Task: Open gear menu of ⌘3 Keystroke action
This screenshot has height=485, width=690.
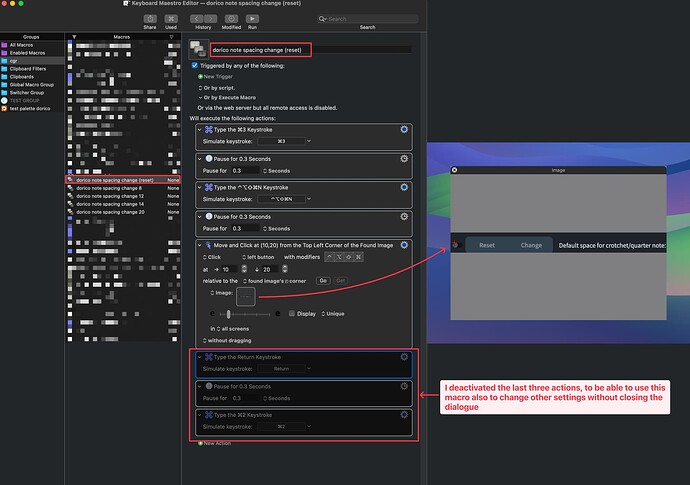Action: coord(404,129)
